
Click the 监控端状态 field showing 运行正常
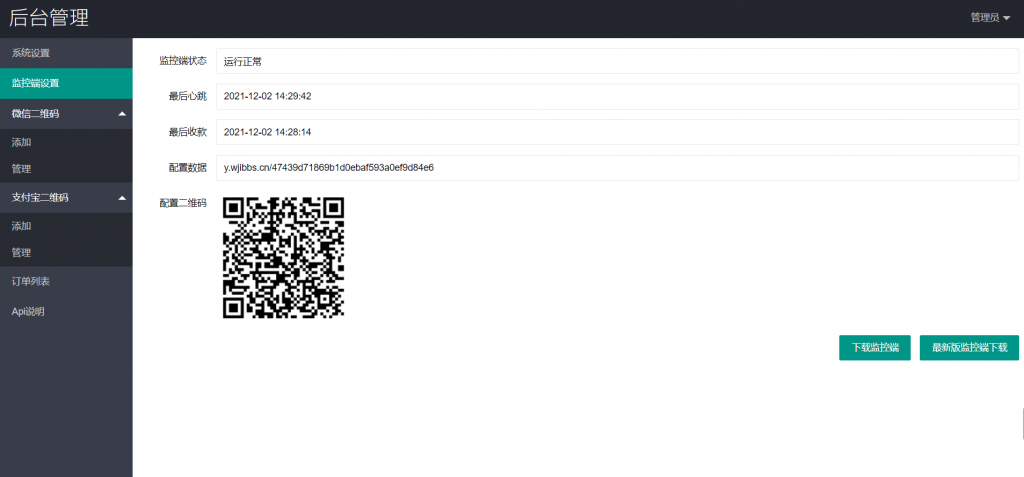[617, 61]
